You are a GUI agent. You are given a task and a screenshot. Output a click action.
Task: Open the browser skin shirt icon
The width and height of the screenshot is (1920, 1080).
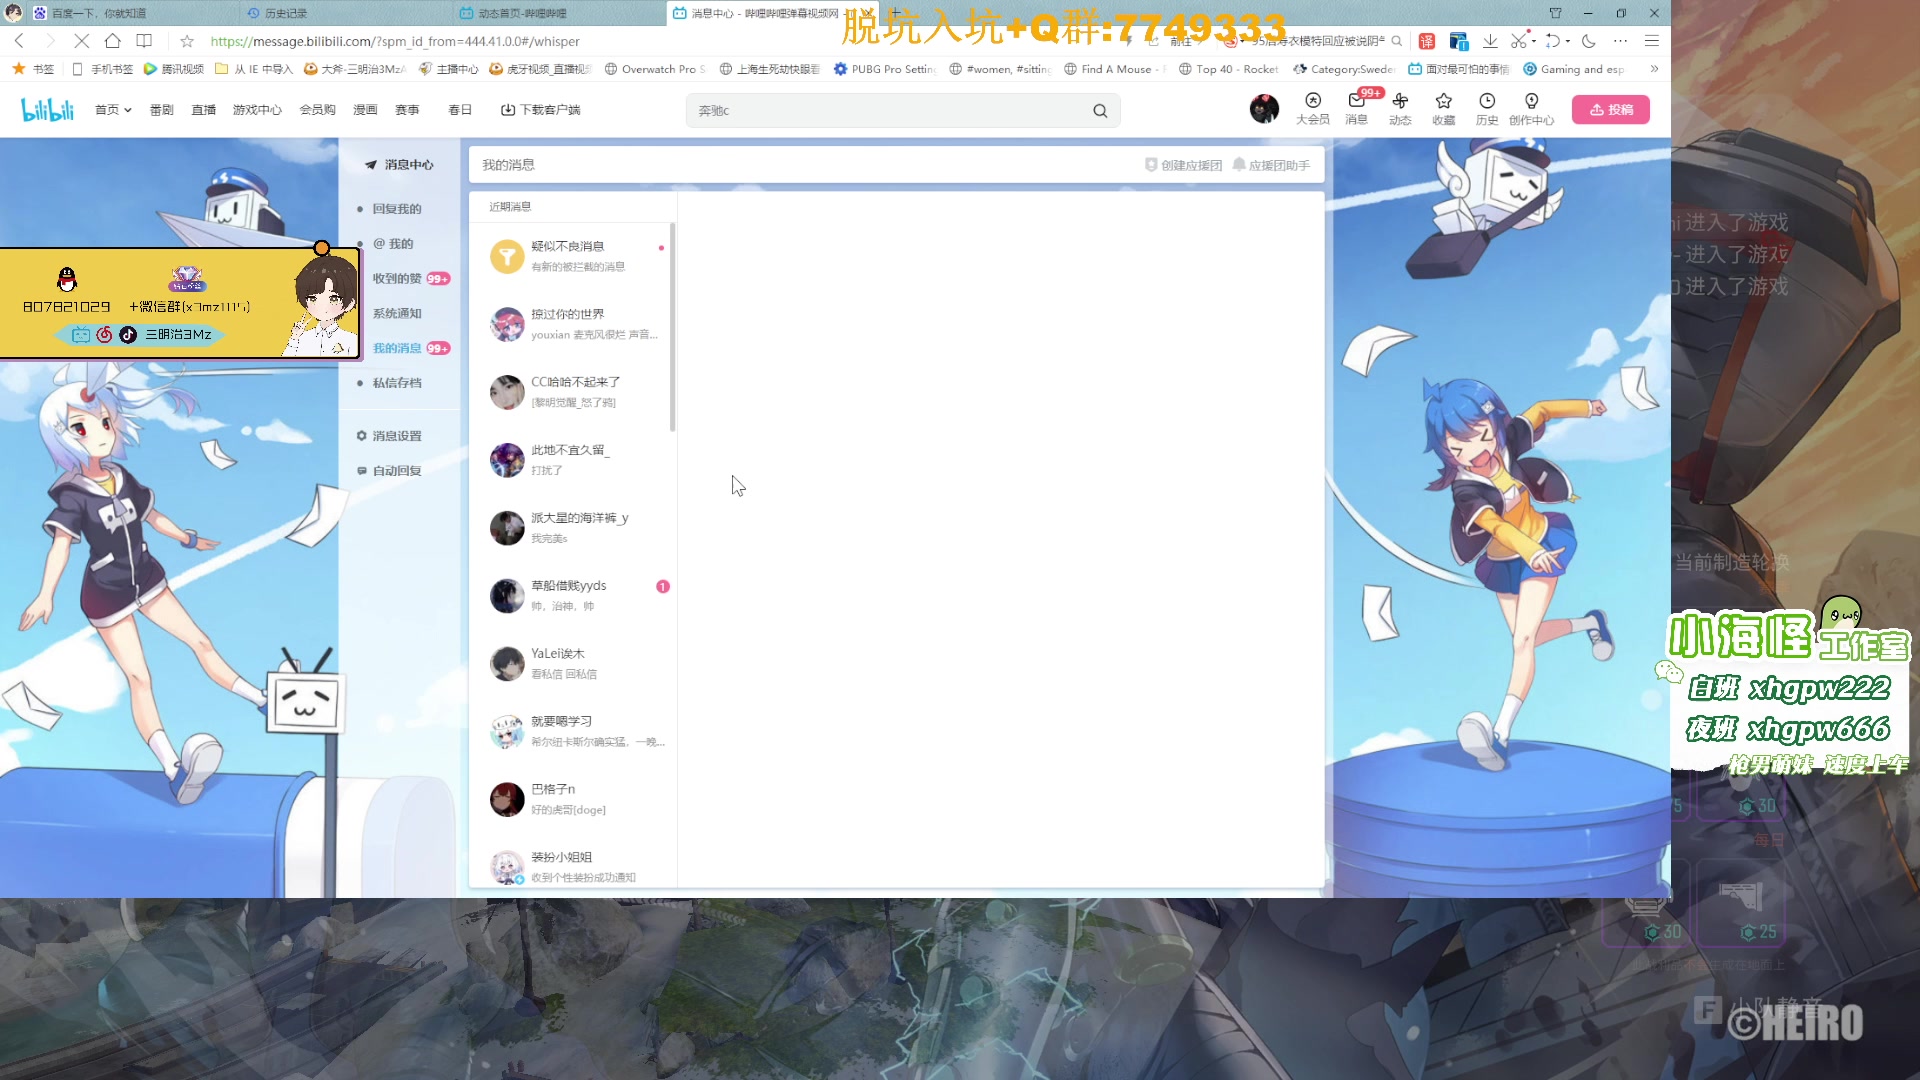click(1555, 13)
